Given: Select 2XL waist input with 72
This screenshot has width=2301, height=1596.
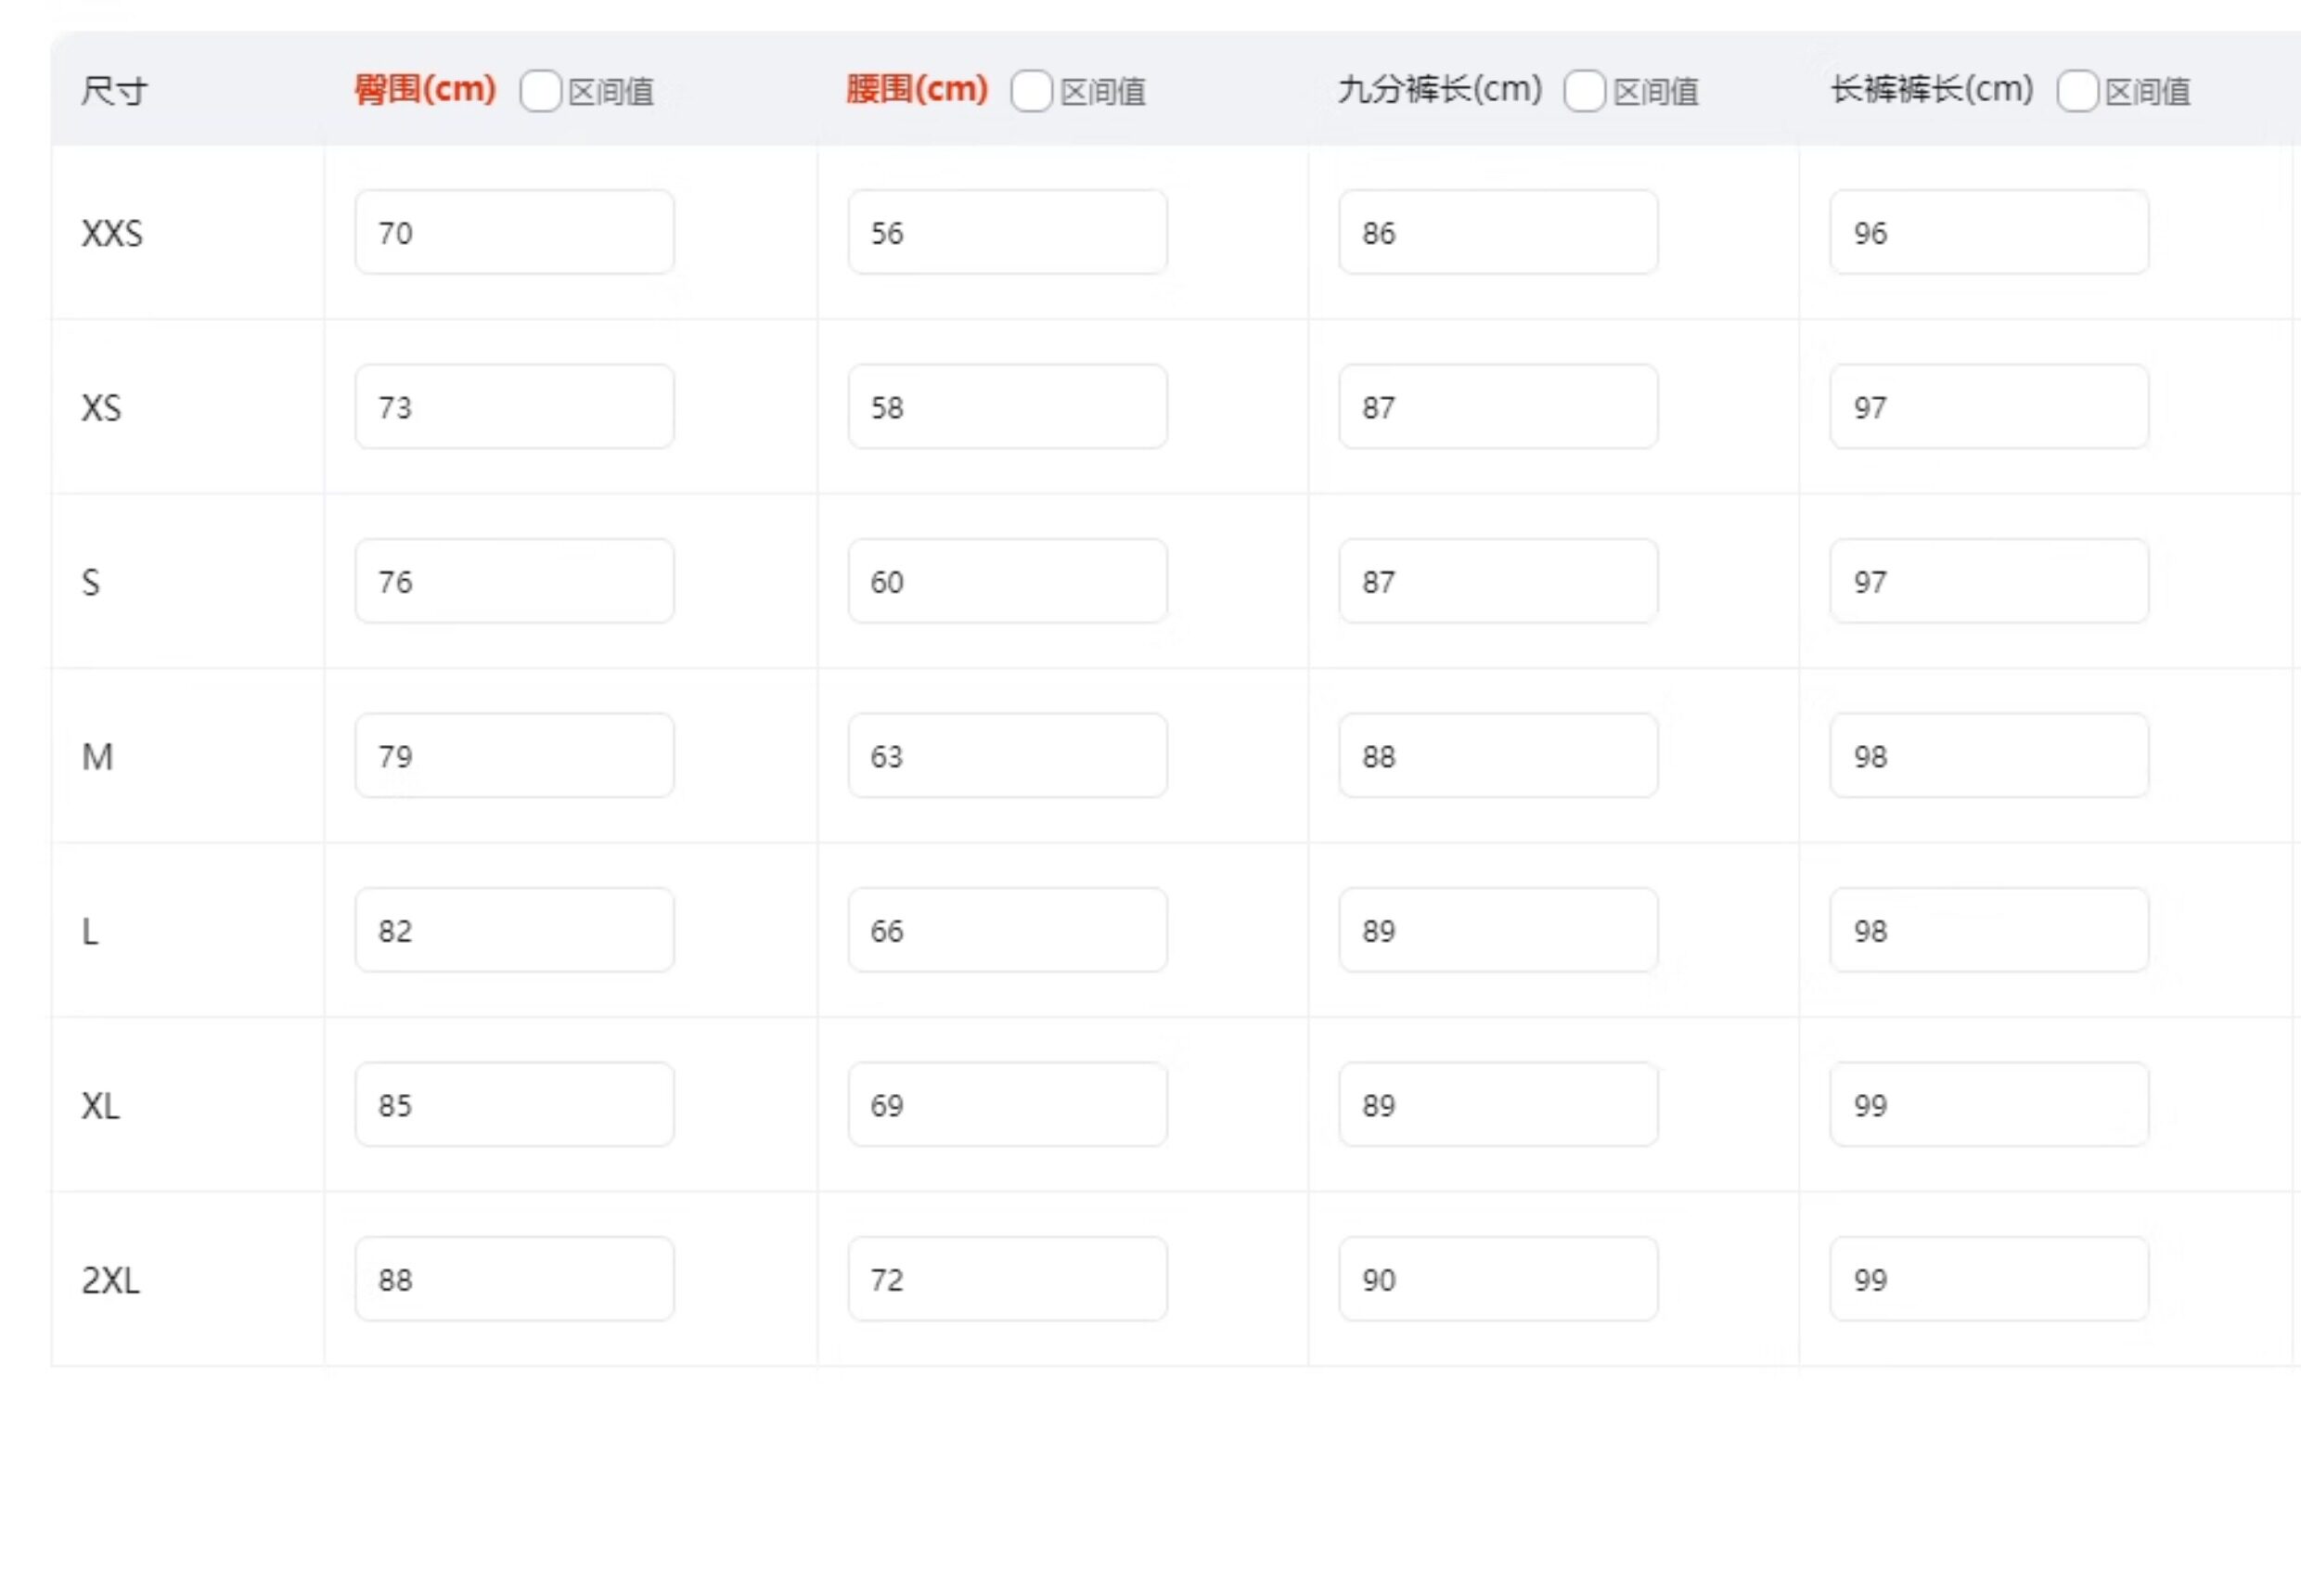Looking at the screenshot, I should coord(1007,1279).
